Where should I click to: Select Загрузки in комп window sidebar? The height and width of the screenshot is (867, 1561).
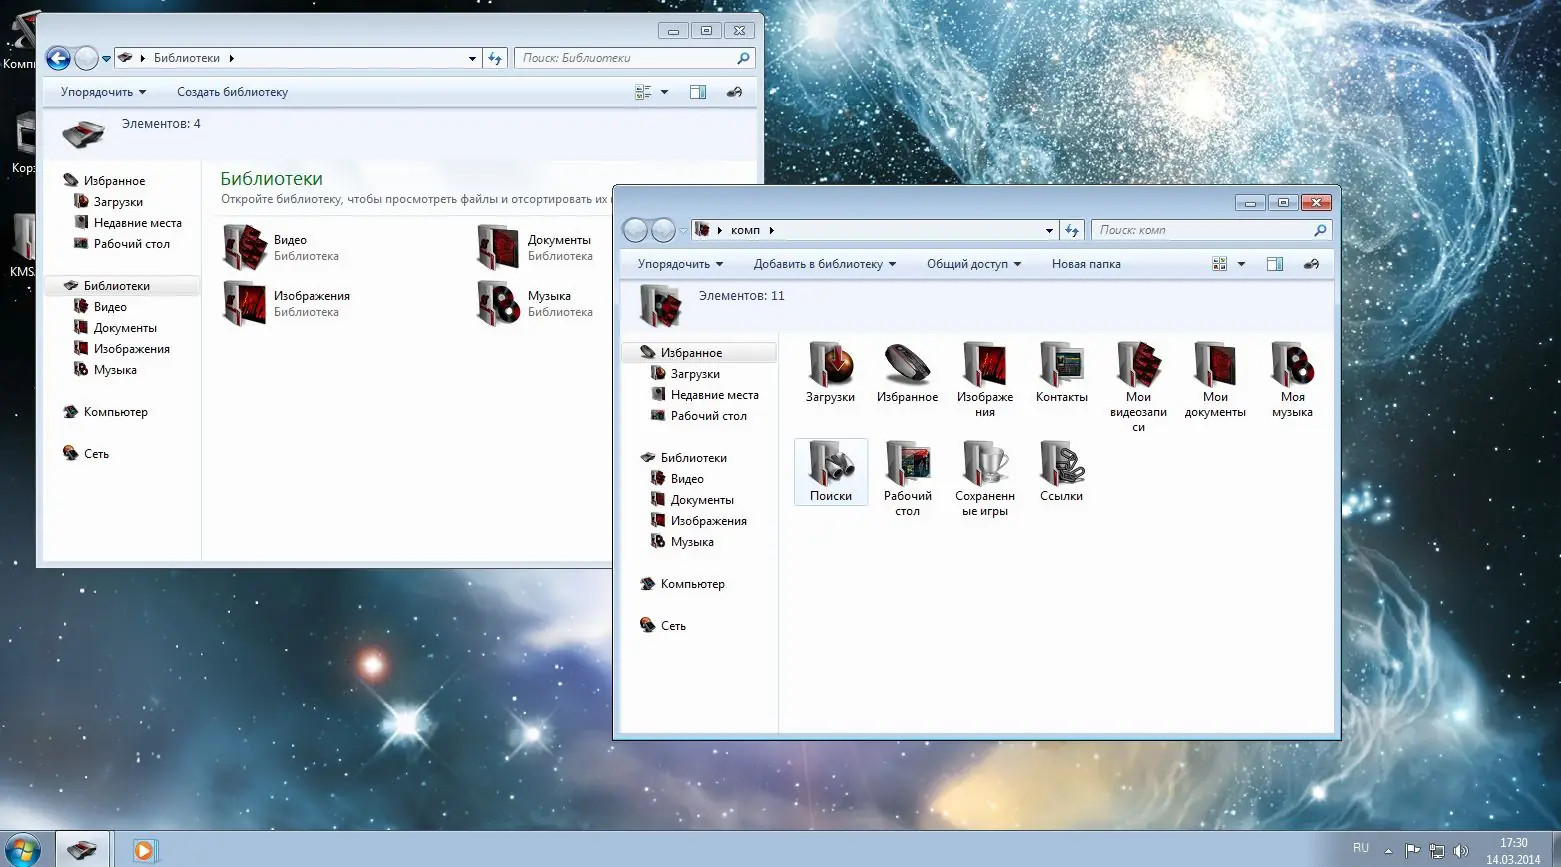[x=695, y=374]
